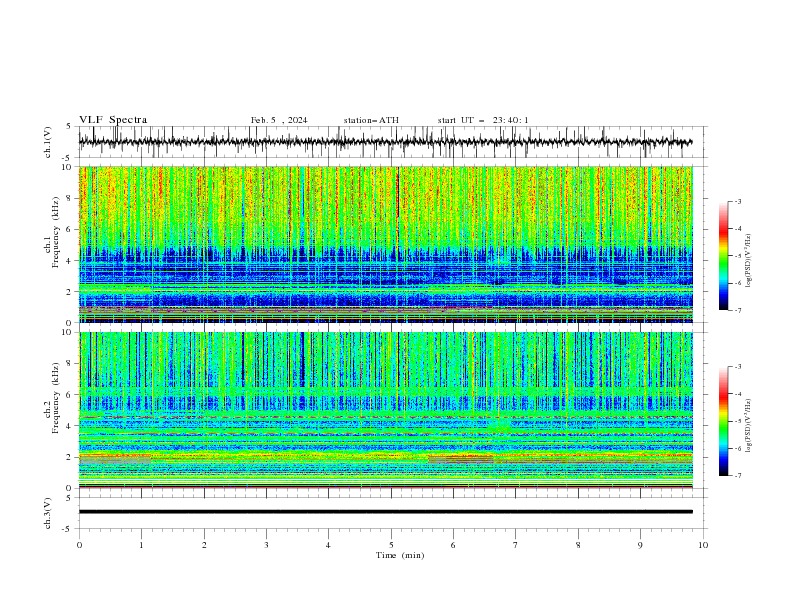The width and height of the screenshot is (792, 612).
Task: Click the ch.2 frequency tick "2"
Action: point(70,457)
